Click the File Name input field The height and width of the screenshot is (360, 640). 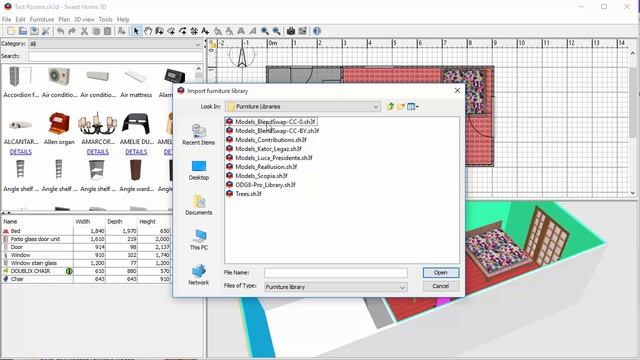click(x=336, y=273)
